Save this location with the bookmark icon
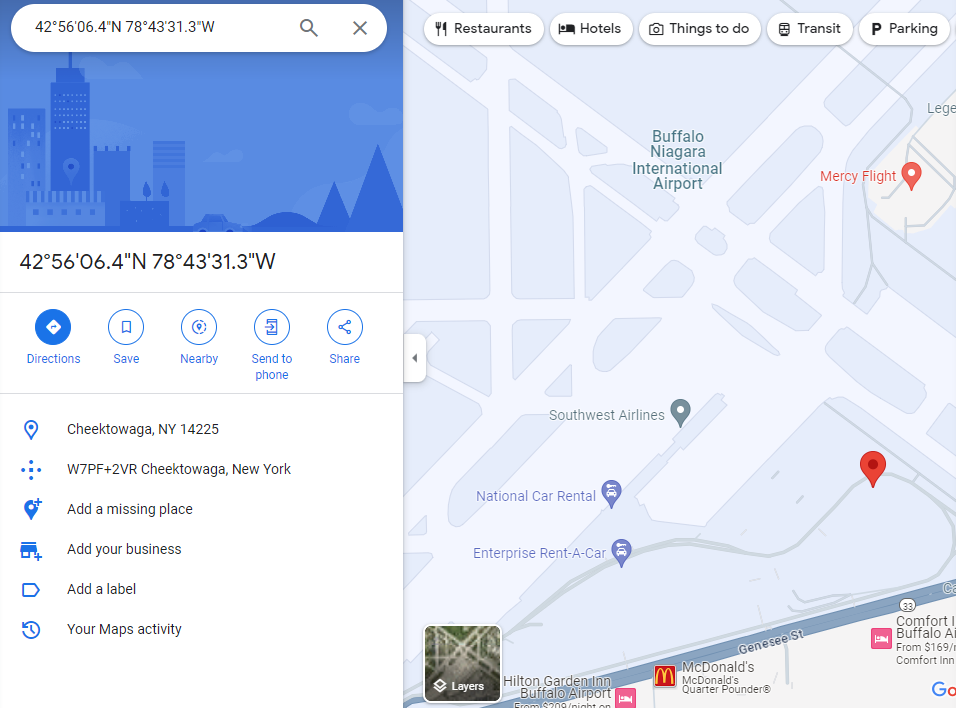Viewport: 956px width, 708px height. point(126,337)
